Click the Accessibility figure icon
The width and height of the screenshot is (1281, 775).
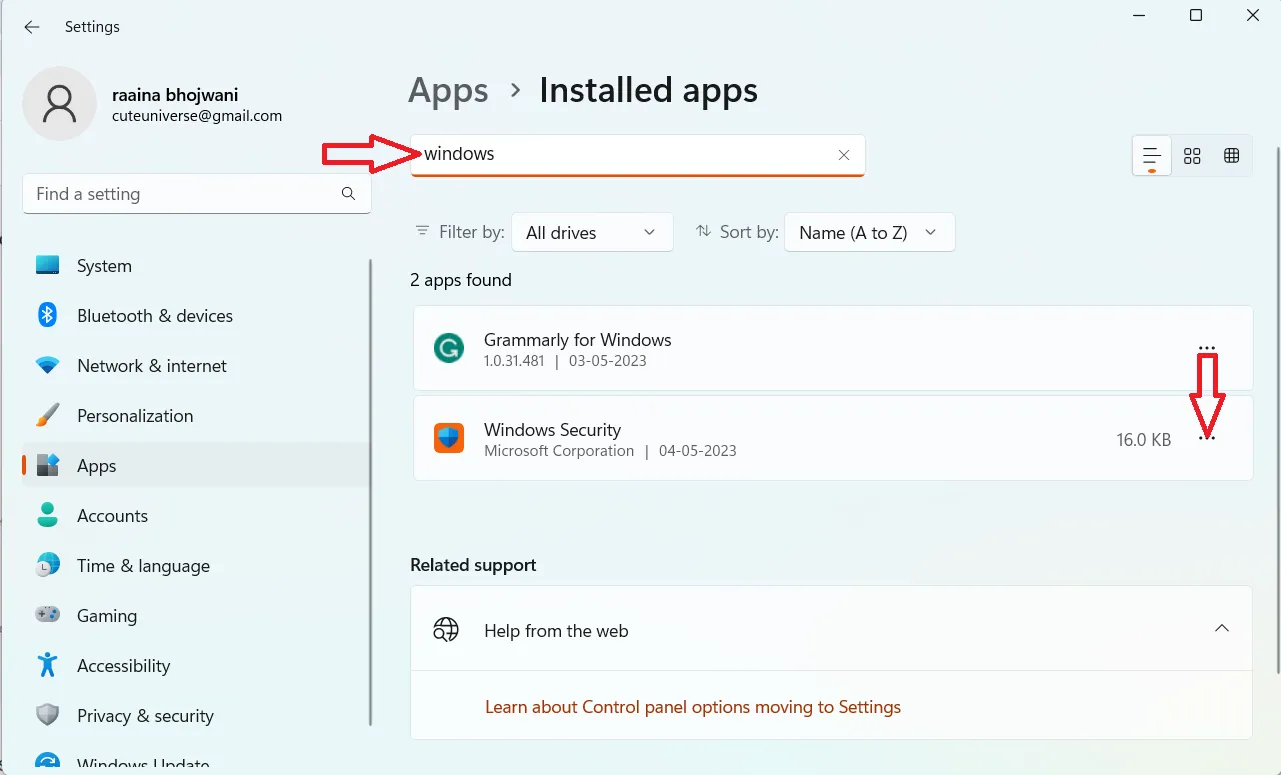click(47, 665)
